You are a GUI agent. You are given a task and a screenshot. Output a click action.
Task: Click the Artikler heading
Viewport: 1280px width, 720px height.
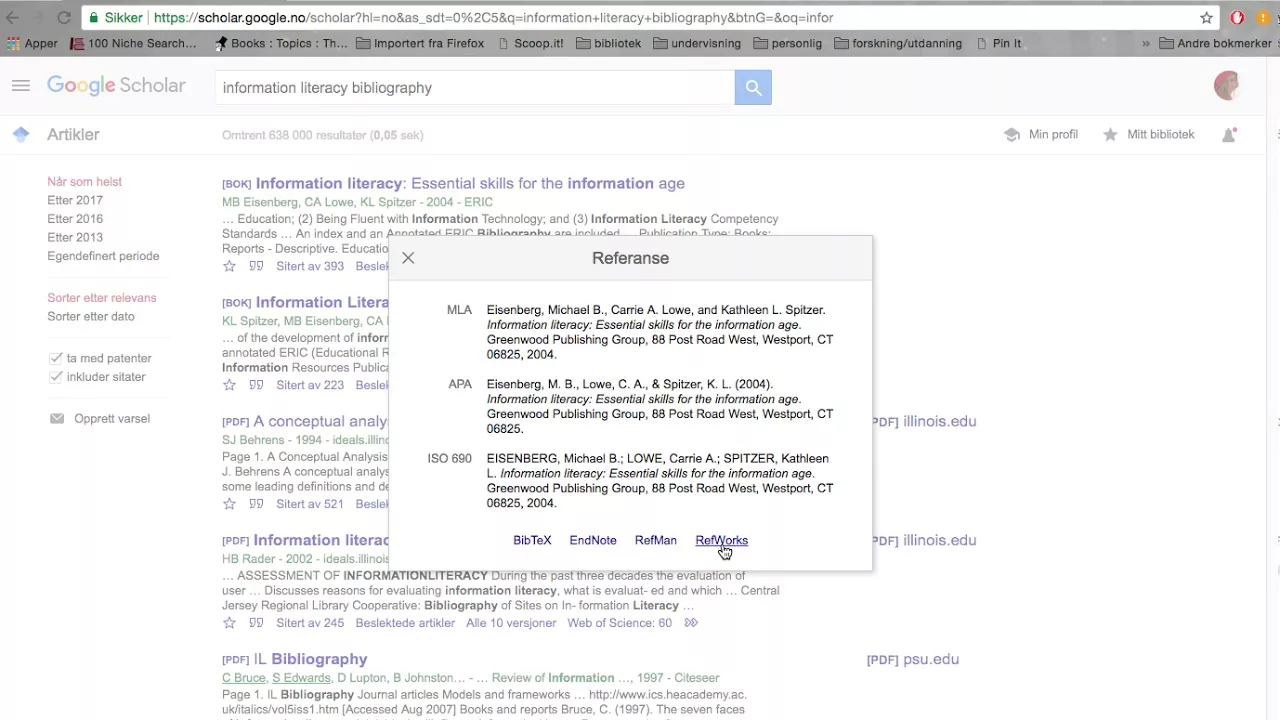tap(73, 134)
